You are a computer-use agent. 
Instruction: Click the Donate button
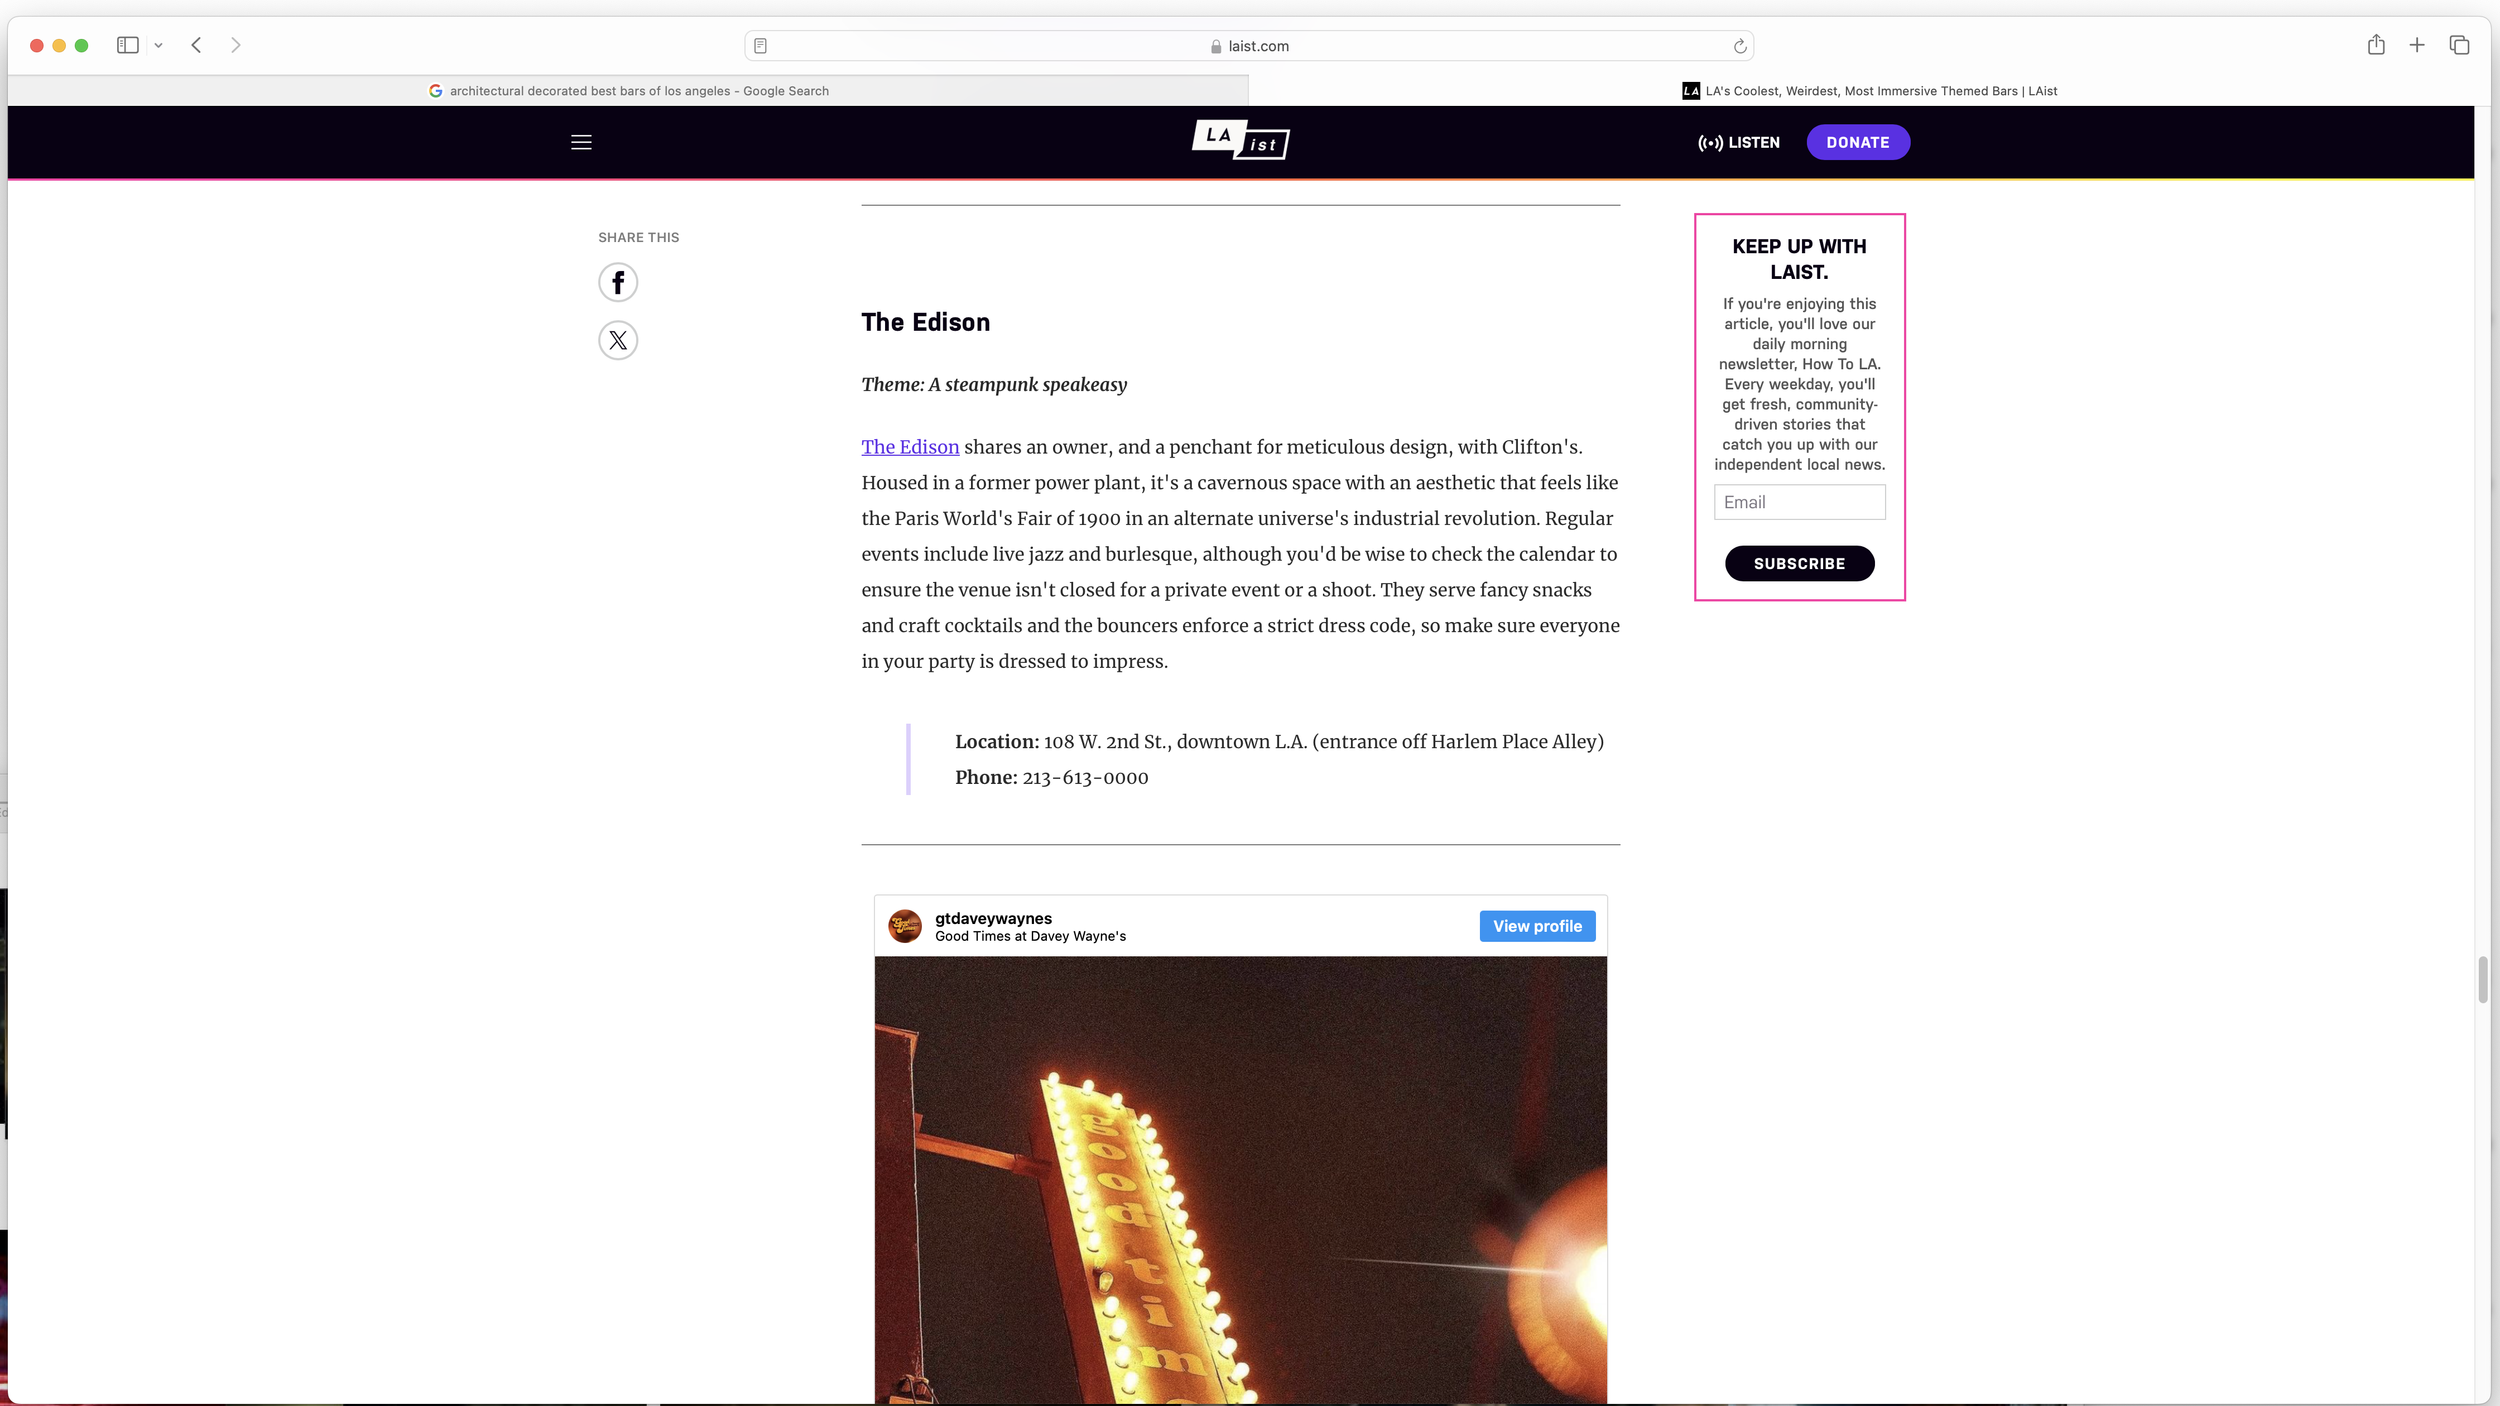pos(1858,142)
